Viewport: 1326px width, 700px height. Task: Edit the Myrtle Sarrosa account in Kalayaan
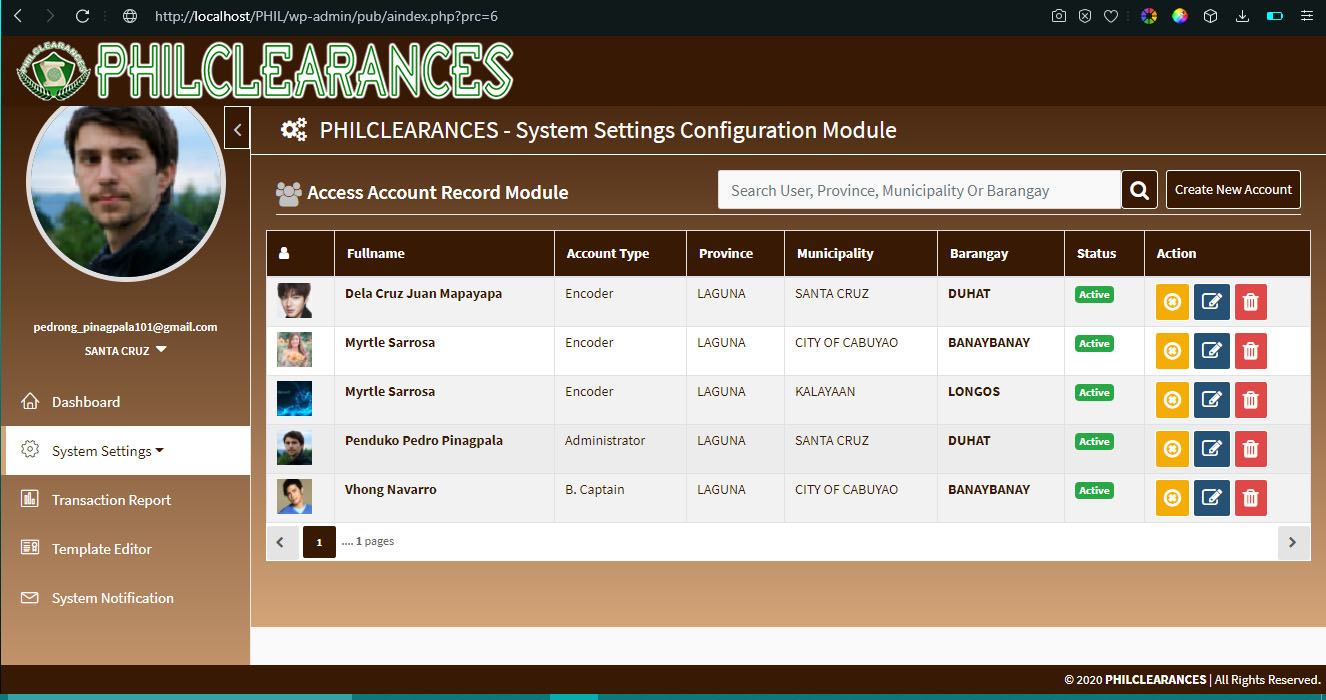(1211, 400)
